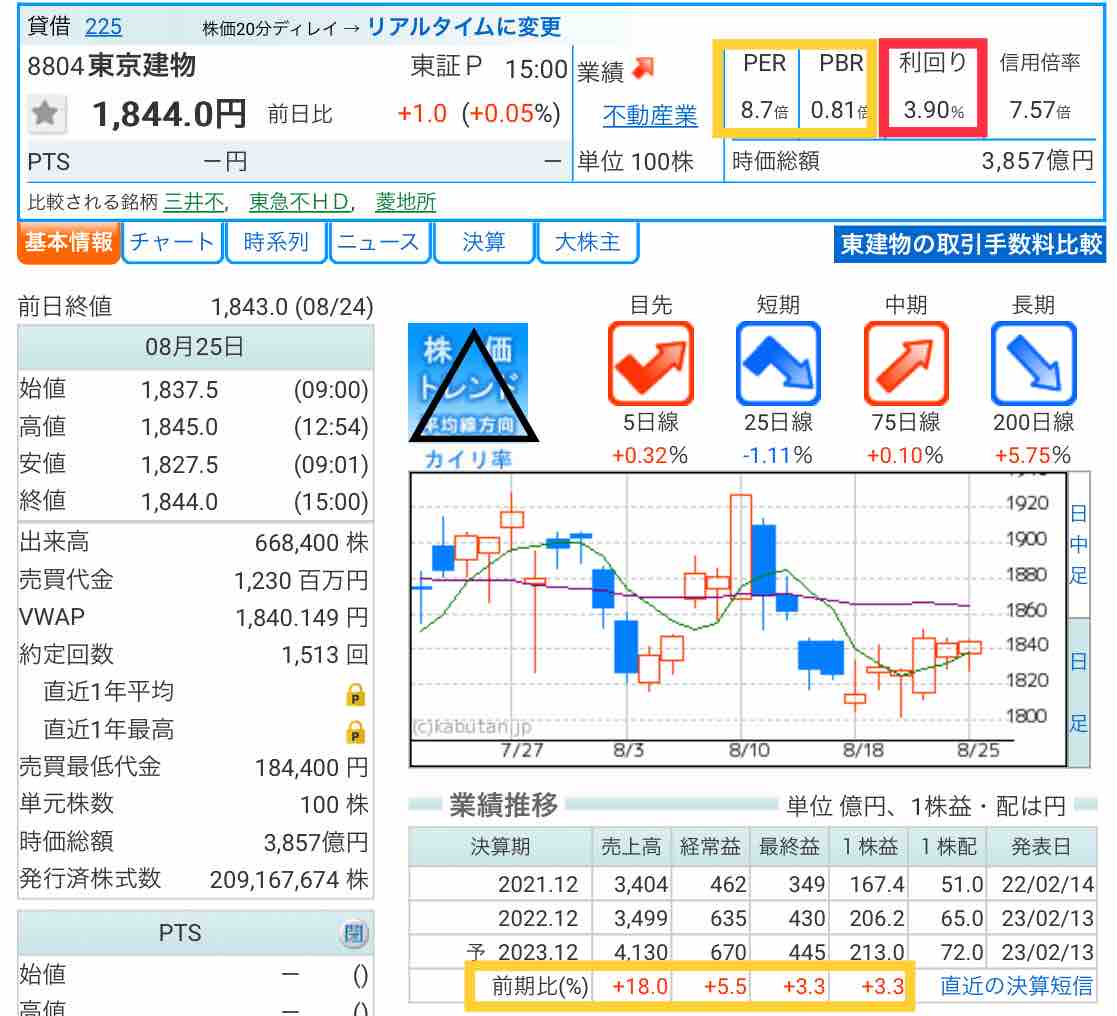Click the favorite star icon beside the stock price

46,113
